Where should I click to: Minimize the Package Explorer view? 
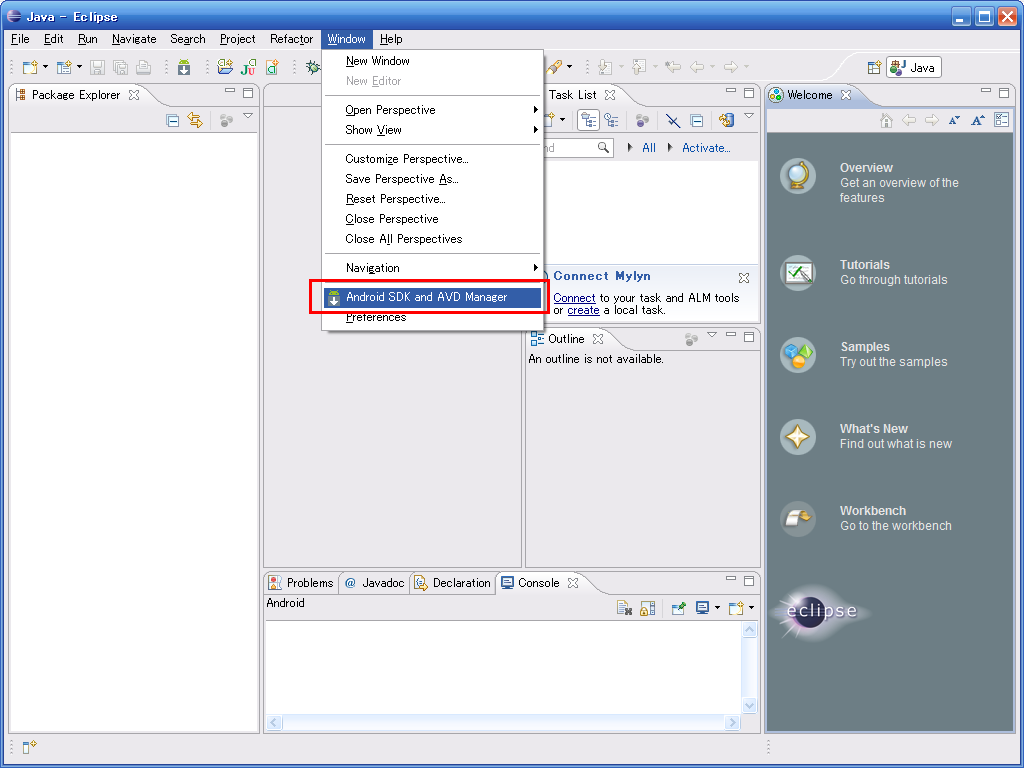(x=230, y=91)
